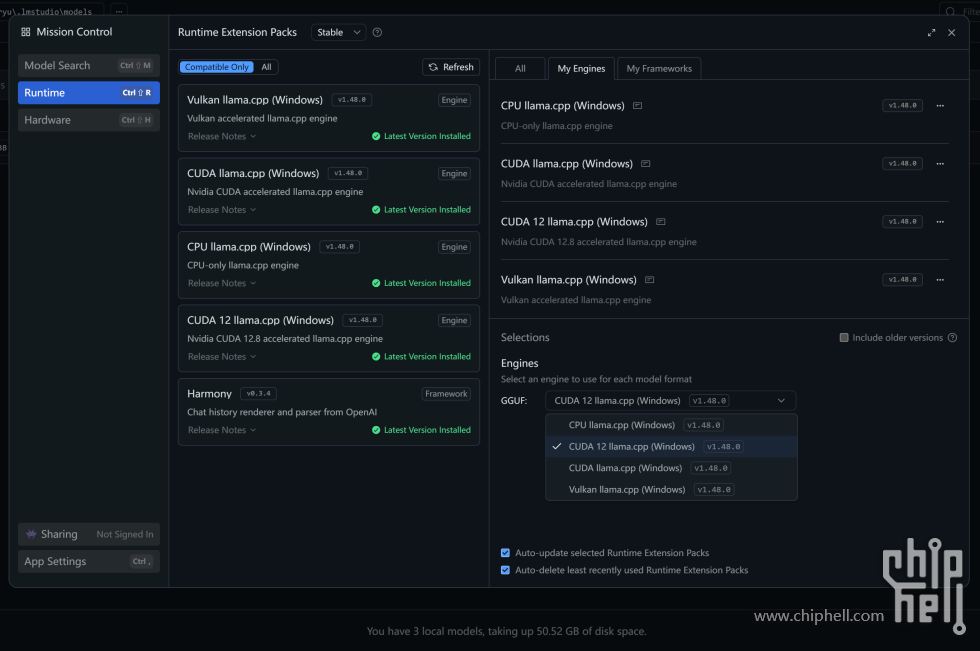Choose CUDA 12 llama.cpp (Windows) in GGUF dropdown list
This screenshot has height=651, width=980.
click(671, 447)
